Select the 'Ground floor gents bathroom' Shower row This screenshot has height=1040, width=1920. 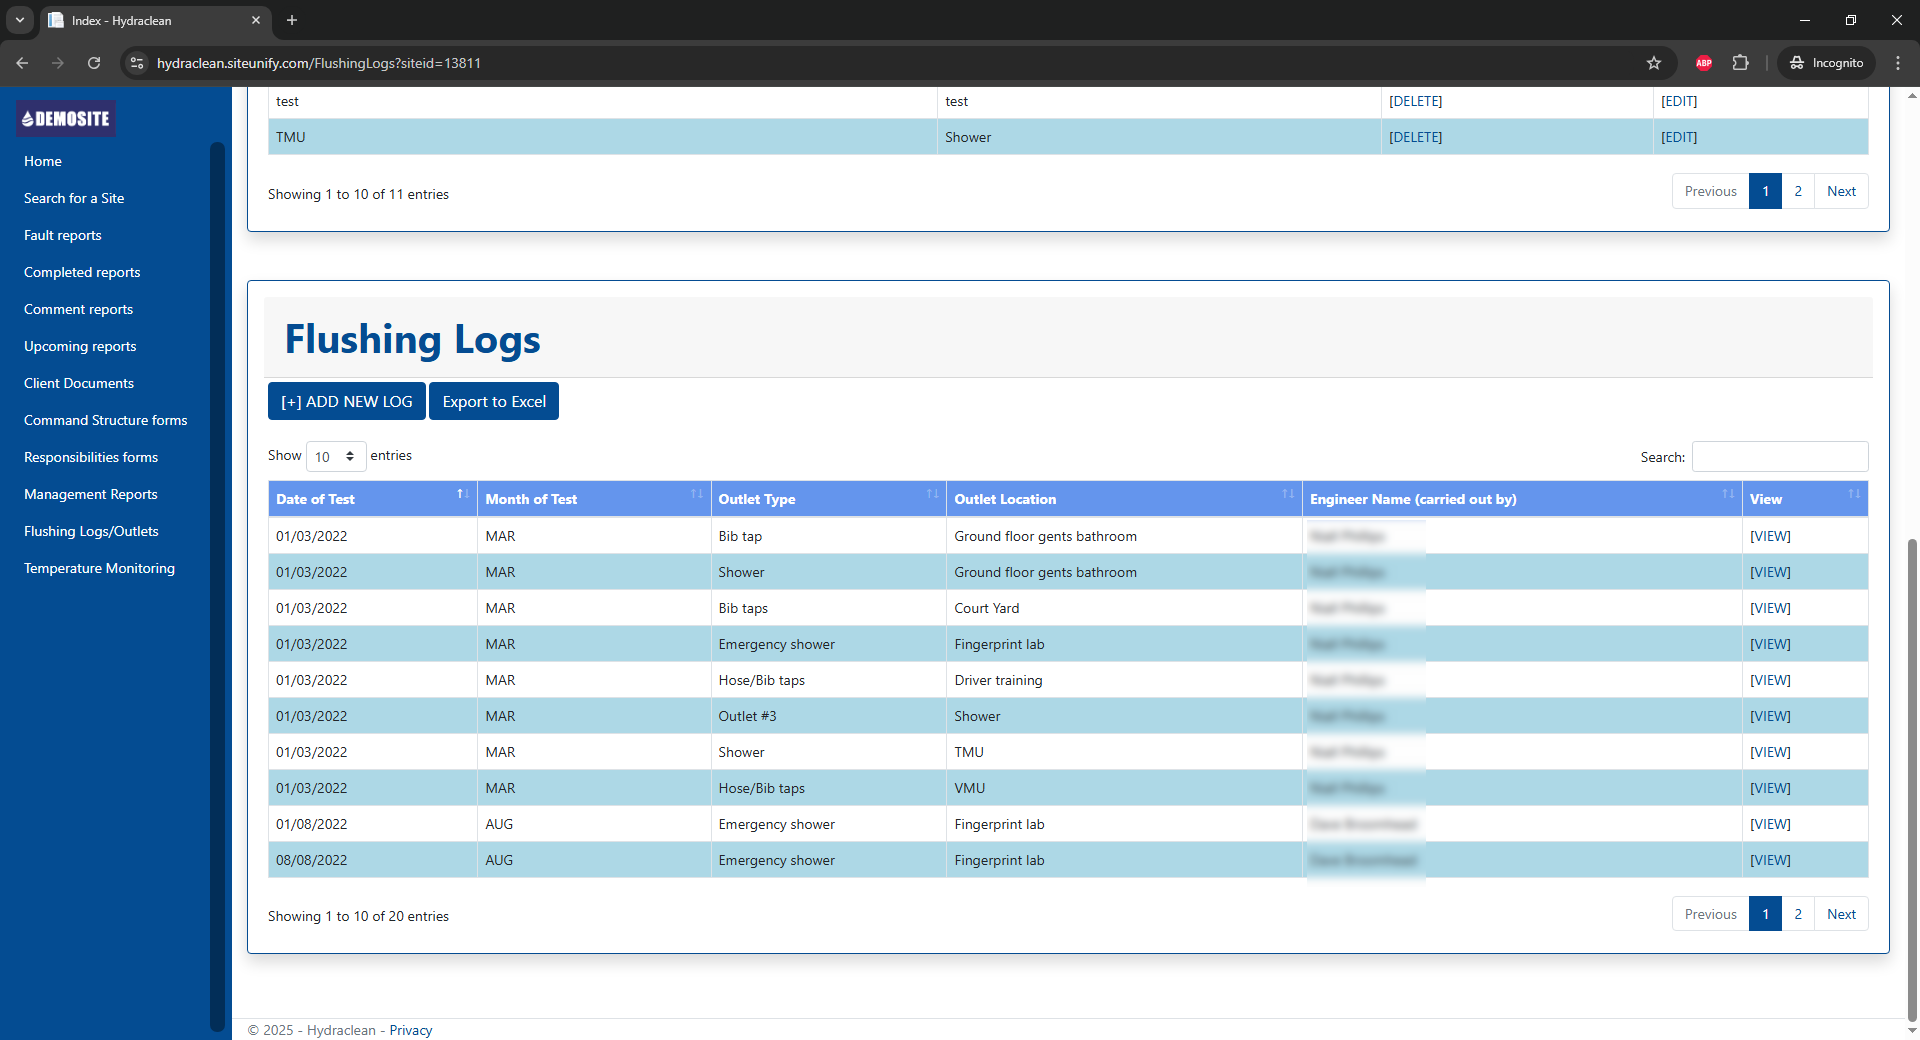pos(1068,572)
